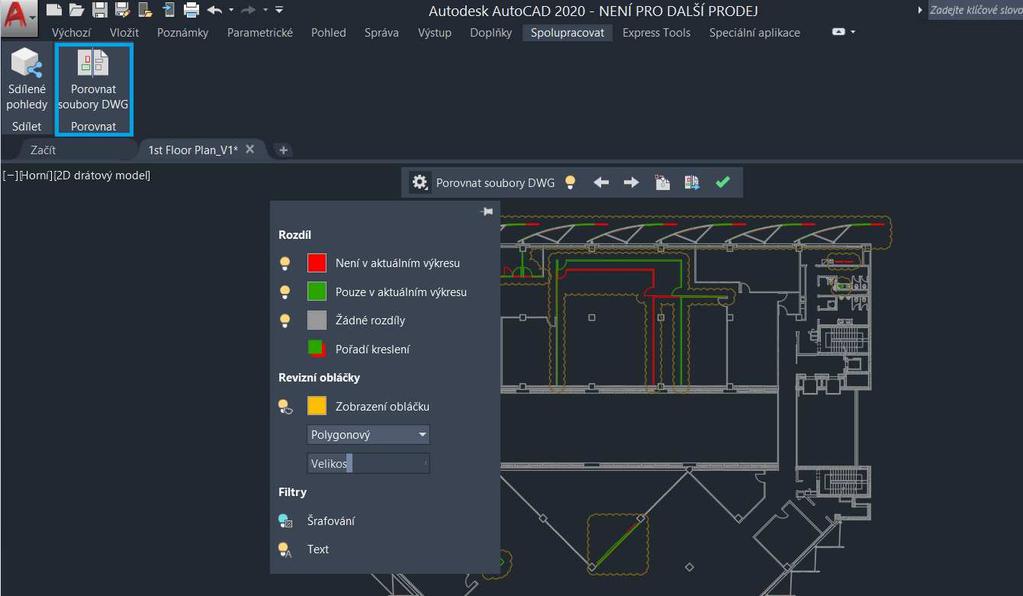Expand the Porovnat panel title
Viewport: 1023px width, 596px height.
(x=93, y=126)
